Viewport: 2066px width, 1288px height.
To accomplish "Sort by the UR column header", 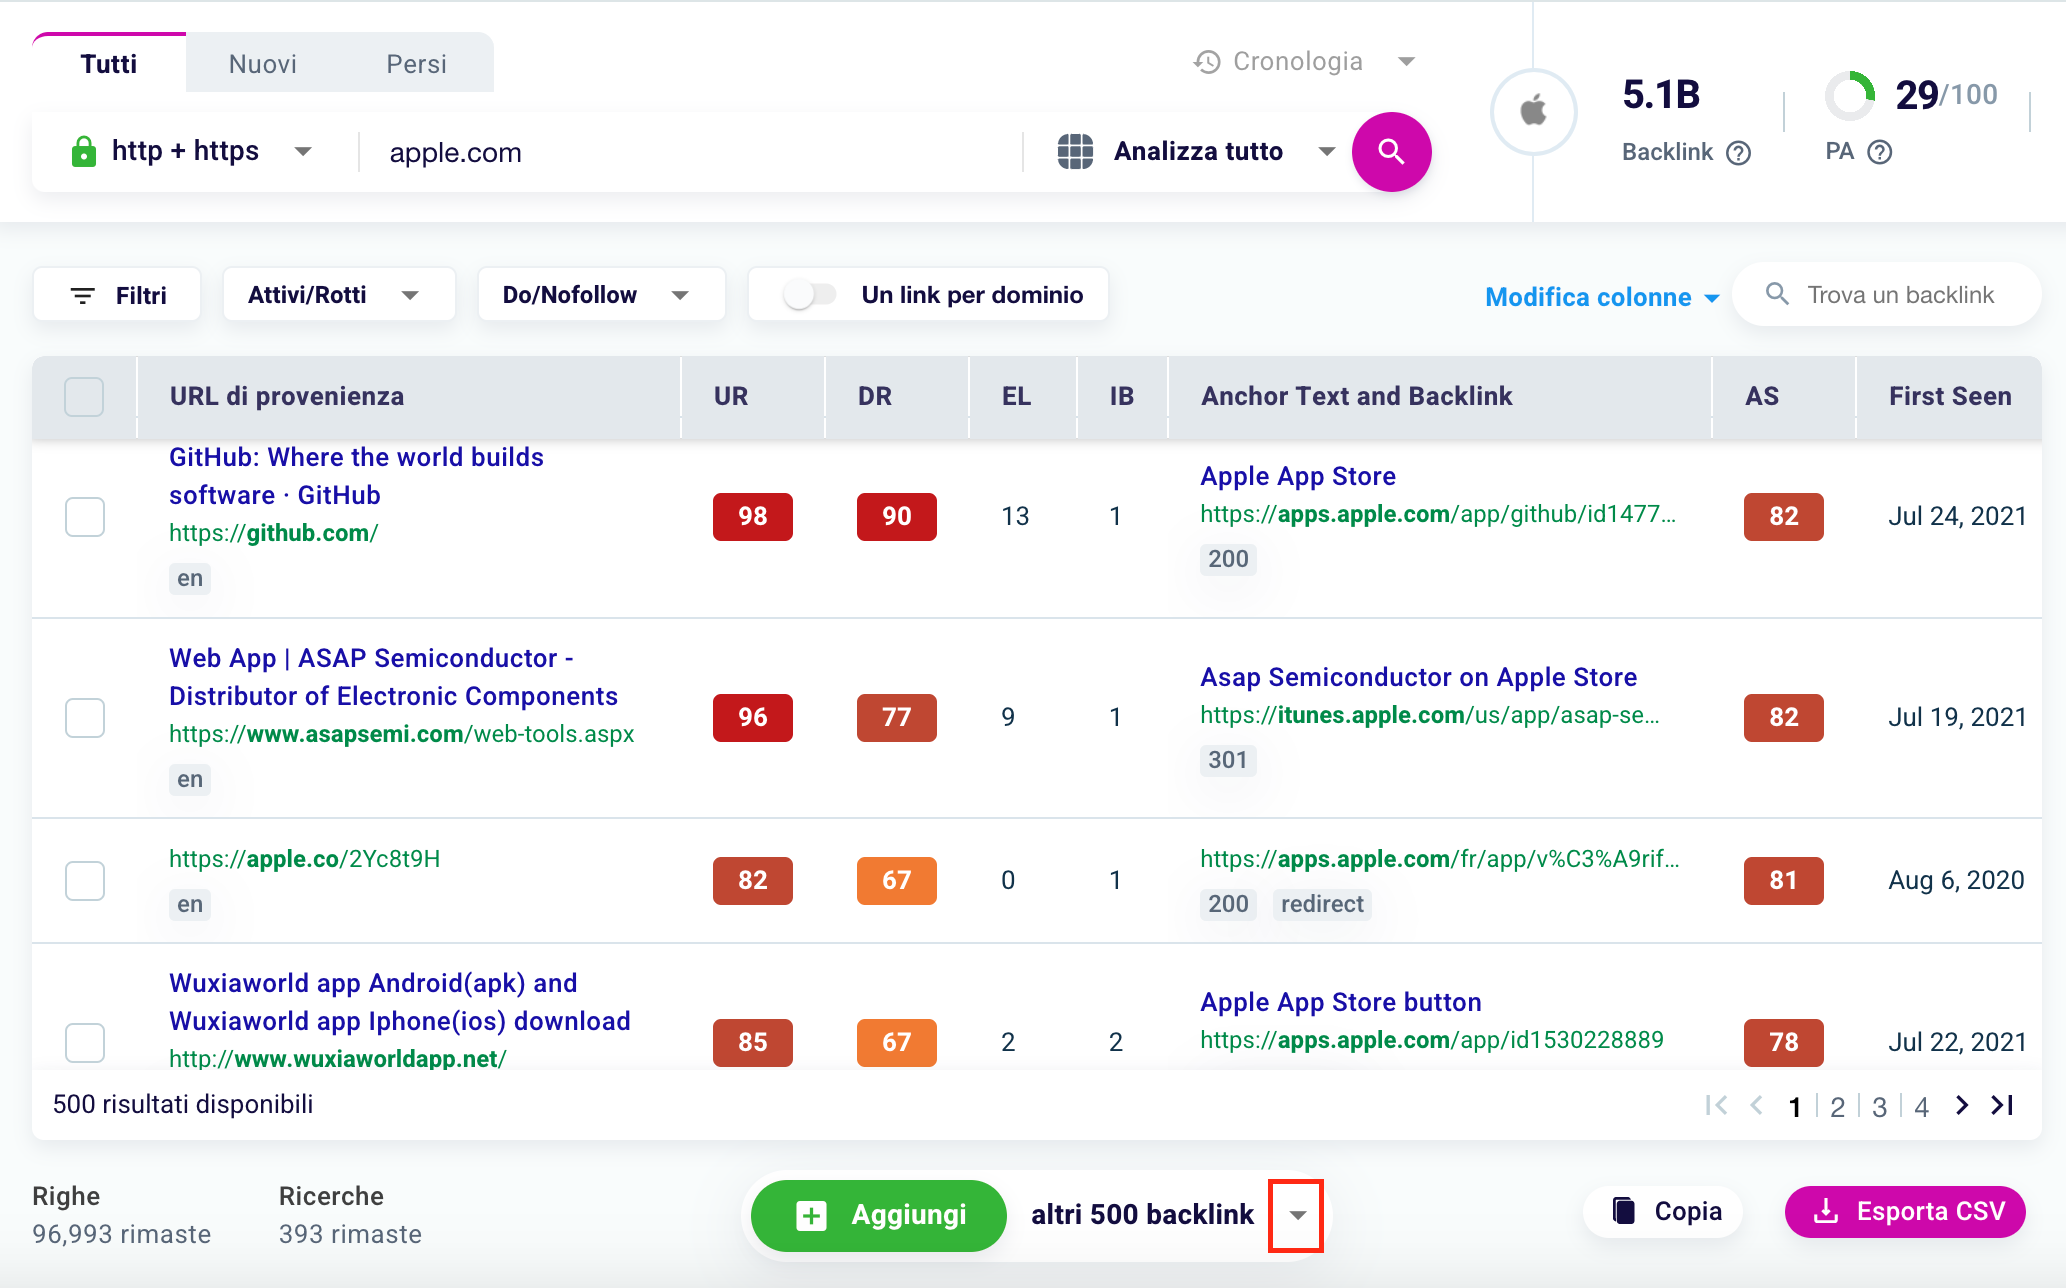I will [x=731, y=397].
